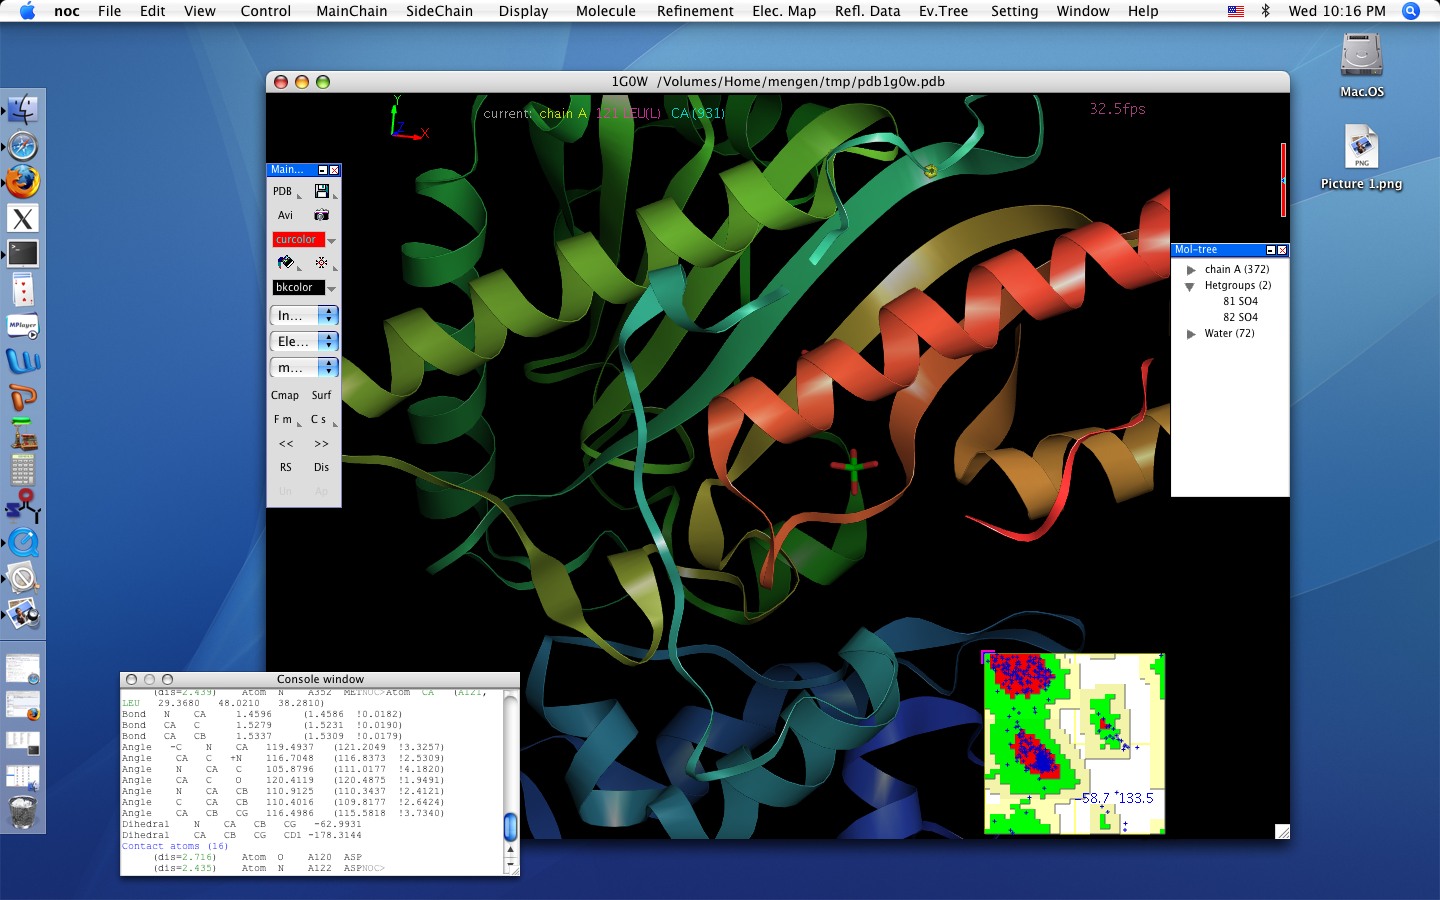This screenshot has width=1440, height=900.
Task: Click the << previous button
Action: (x=286, y=443)
